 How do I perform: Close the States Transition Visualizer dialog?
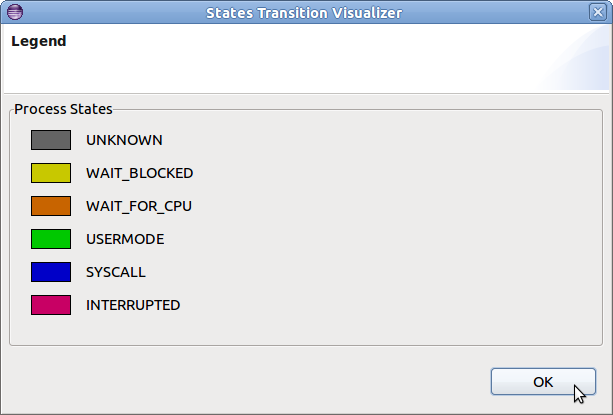(x=597, y=13)
